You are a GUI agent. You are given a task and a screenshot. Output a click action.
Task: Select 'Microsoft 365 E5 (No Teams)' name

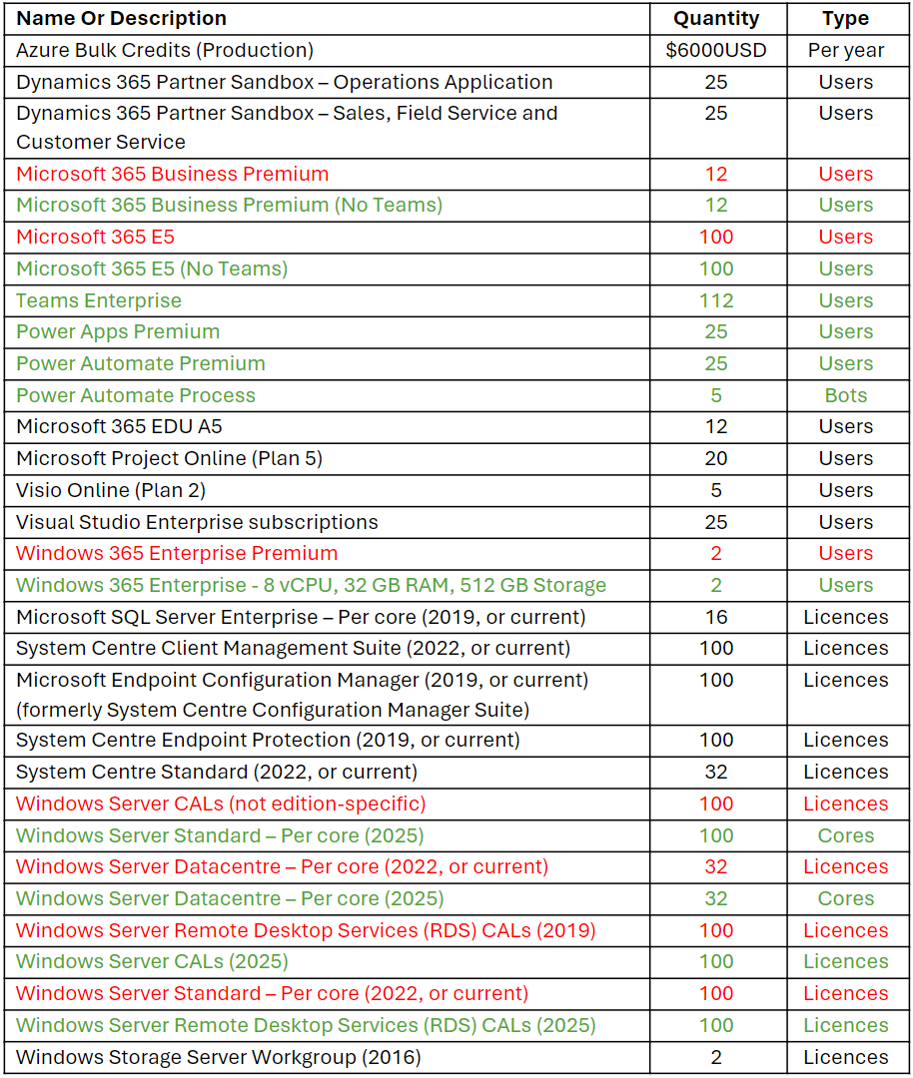click(x=152, y=269)
